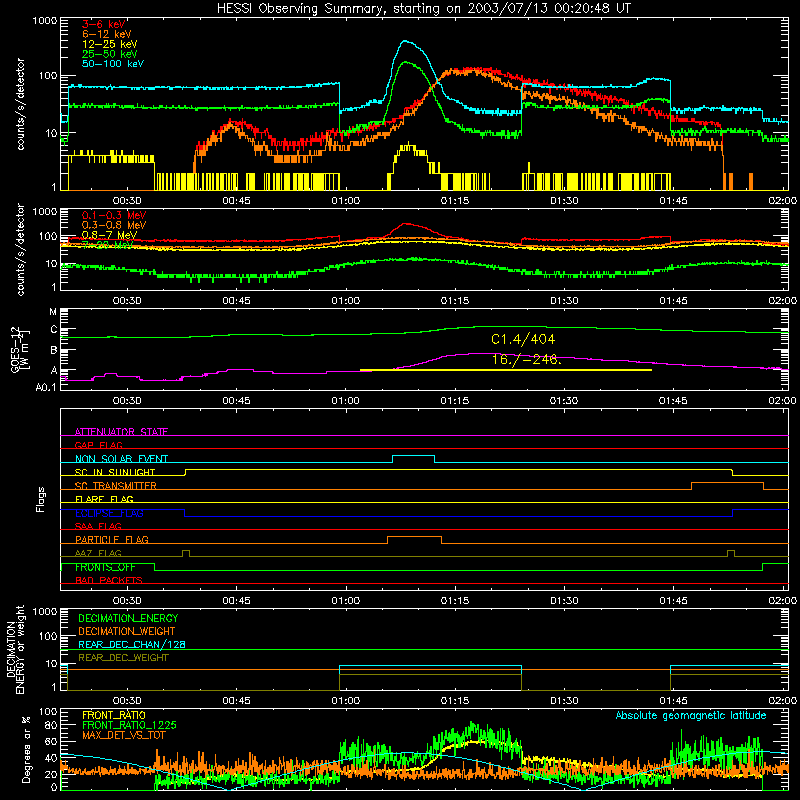Select the ECLIPSE_FLAG label
This screenshot has height=800, width=800.
[x=109, y=513]
